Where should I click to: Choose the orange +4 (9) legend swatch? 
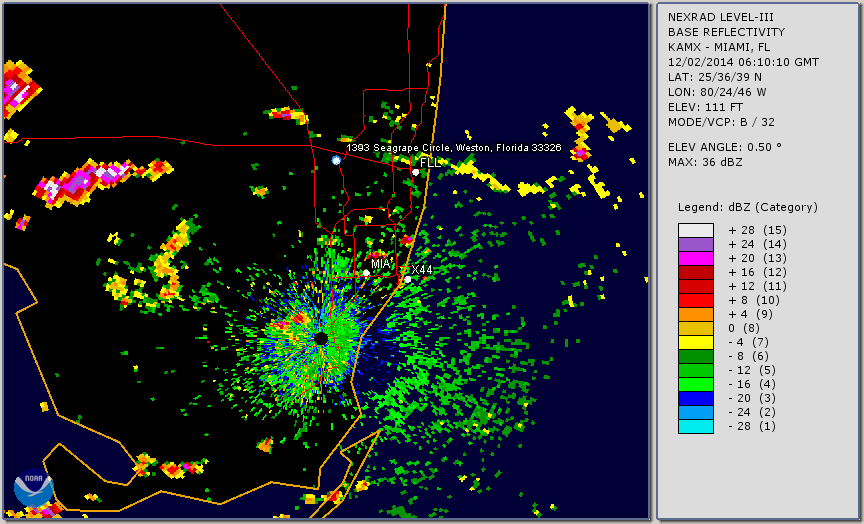(695, 314)
